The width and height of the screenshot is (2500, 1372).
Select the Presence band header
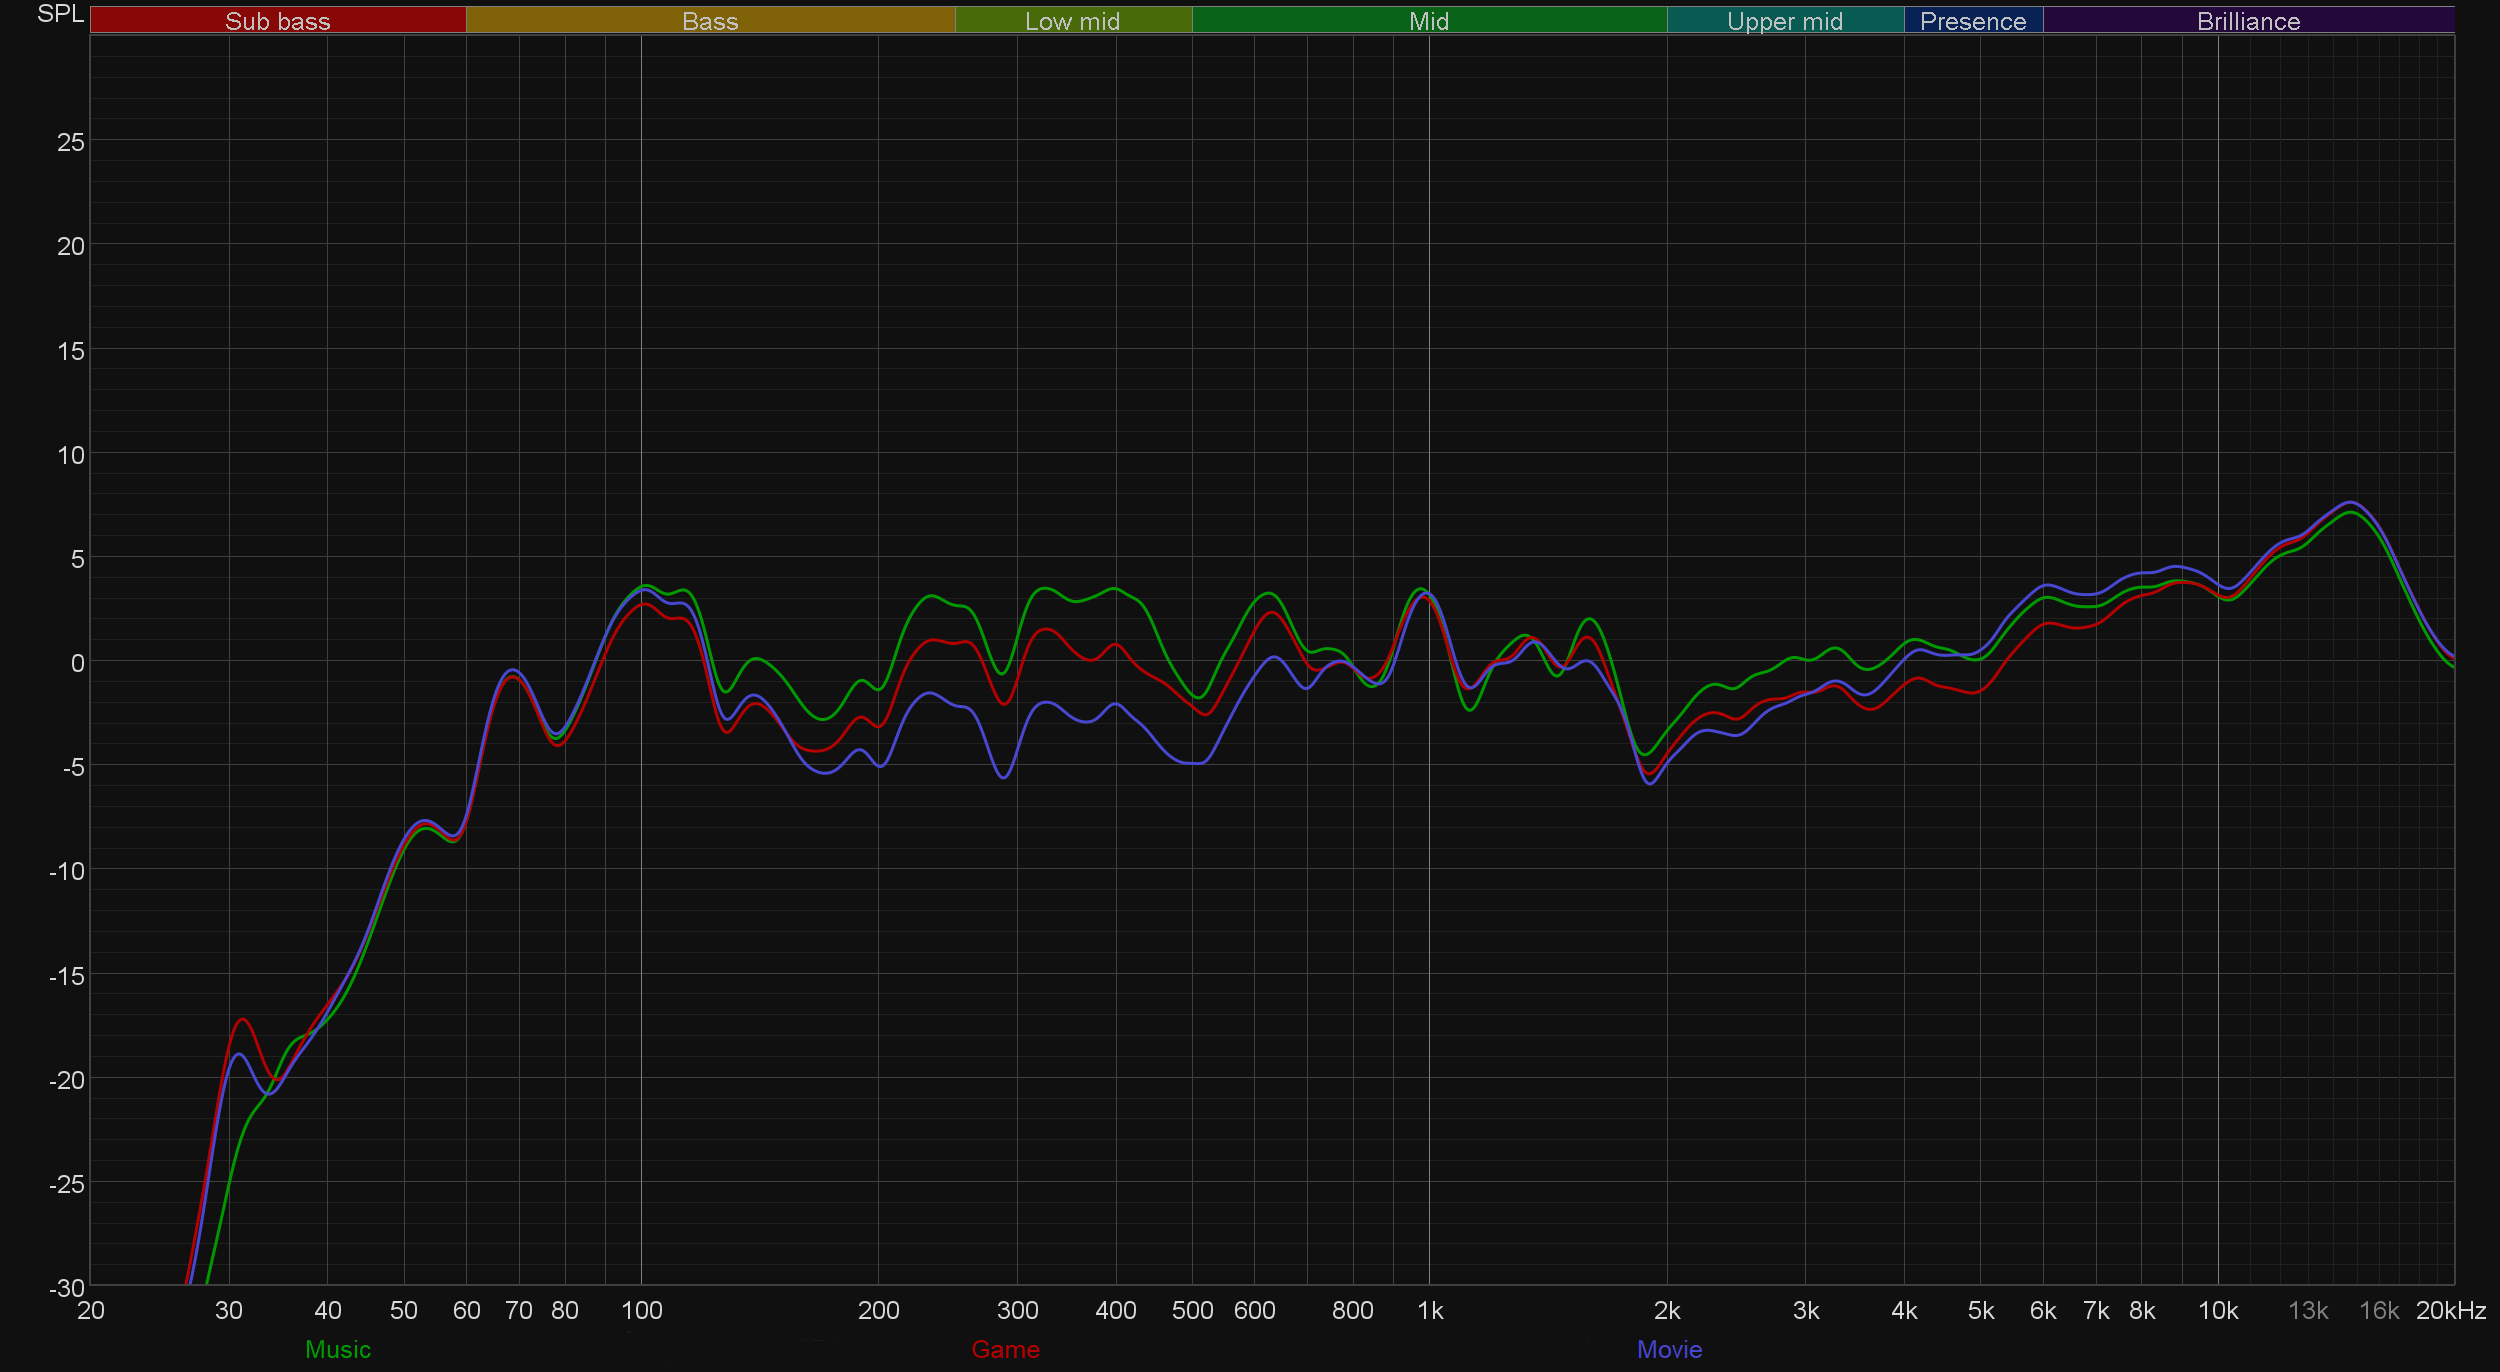coord(1972,21)
